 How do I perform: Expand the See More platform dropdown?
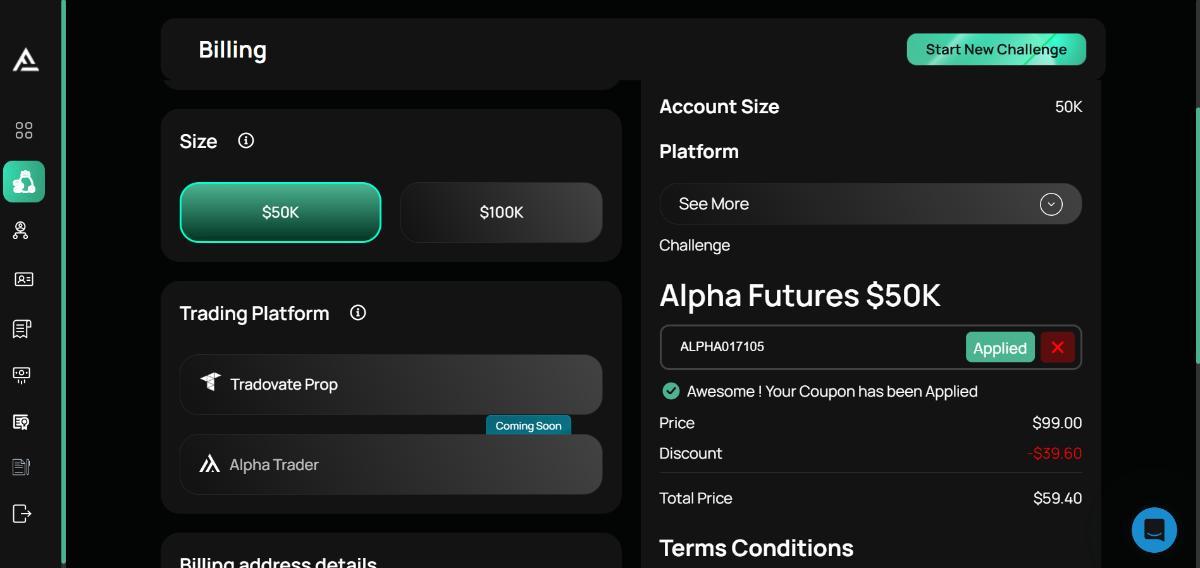tap(850, 204)
